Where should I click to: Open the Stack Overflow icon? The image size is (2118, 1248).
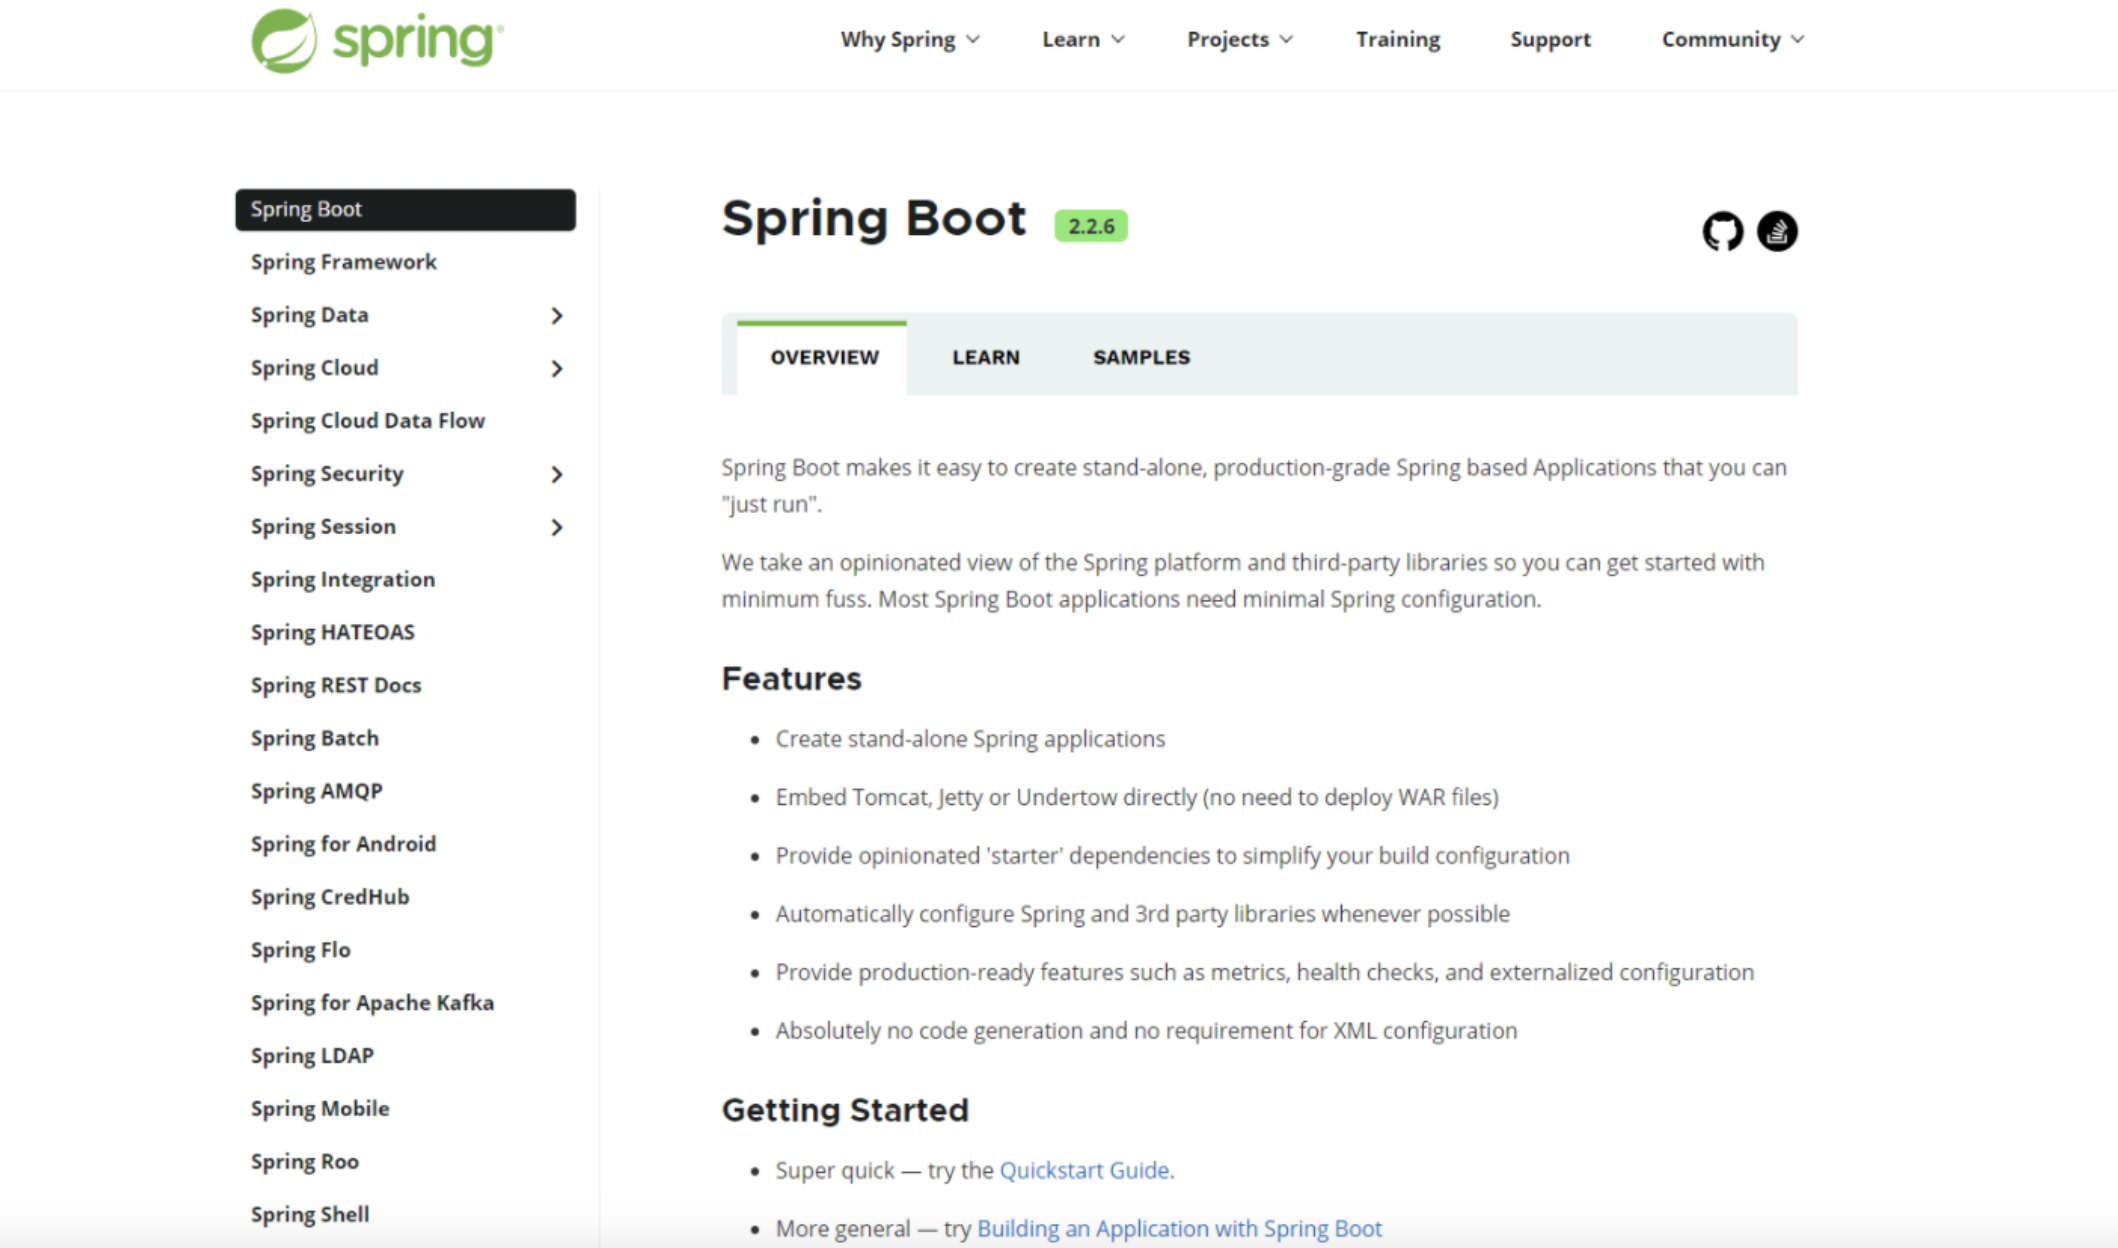click(1777, 232)
